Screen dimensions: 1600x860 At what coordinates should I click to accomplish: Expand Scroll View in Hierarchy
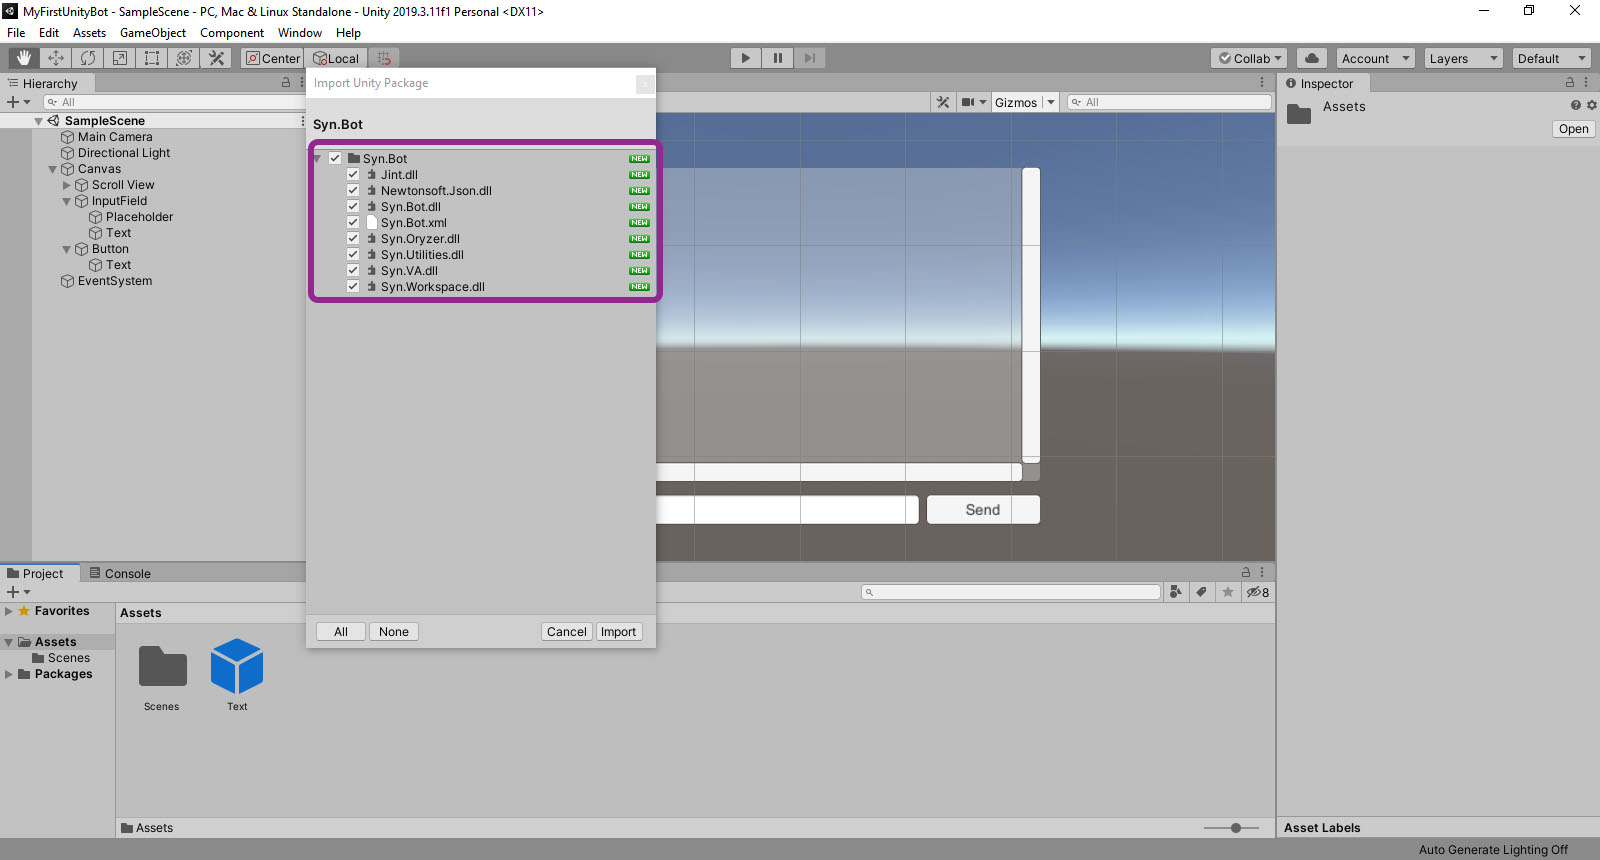(67, 185)
